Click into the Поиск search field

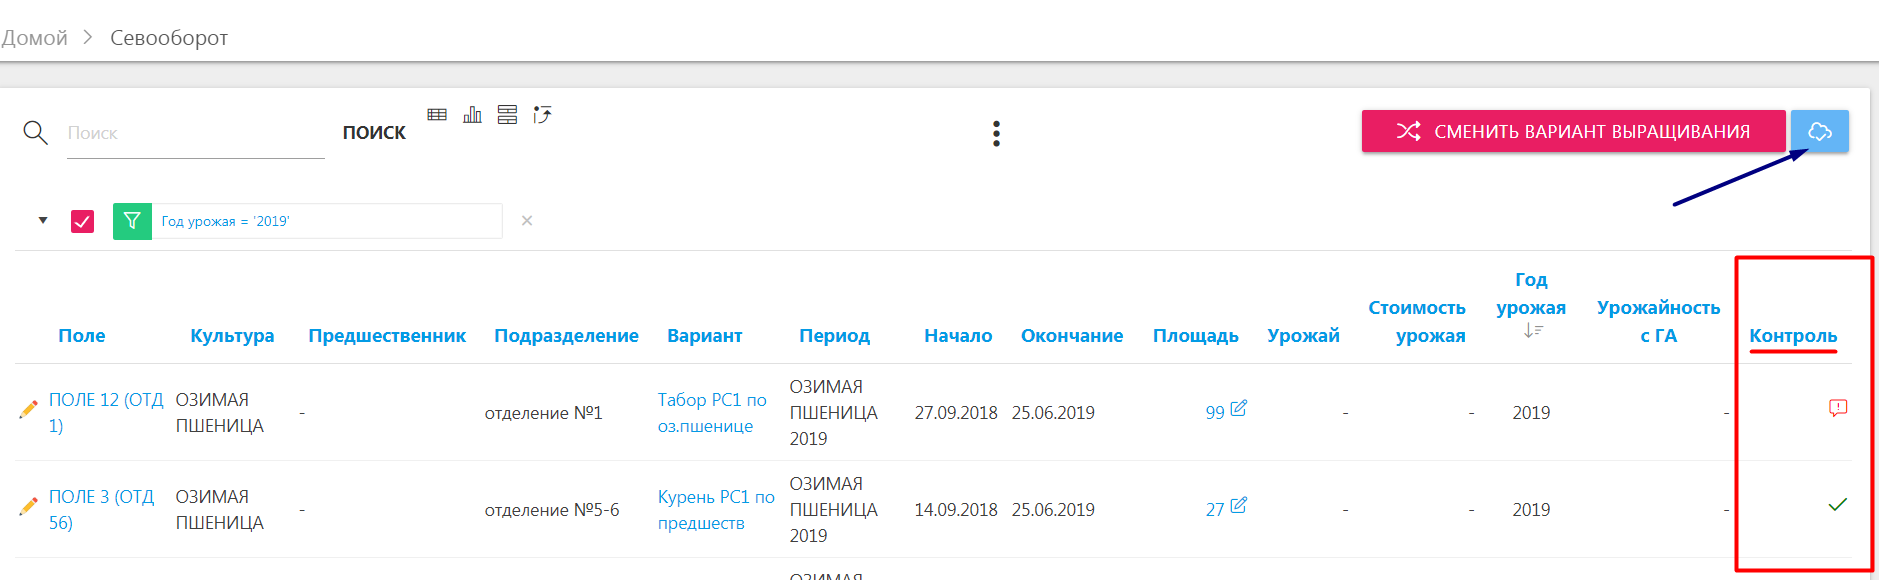[195, 133]
